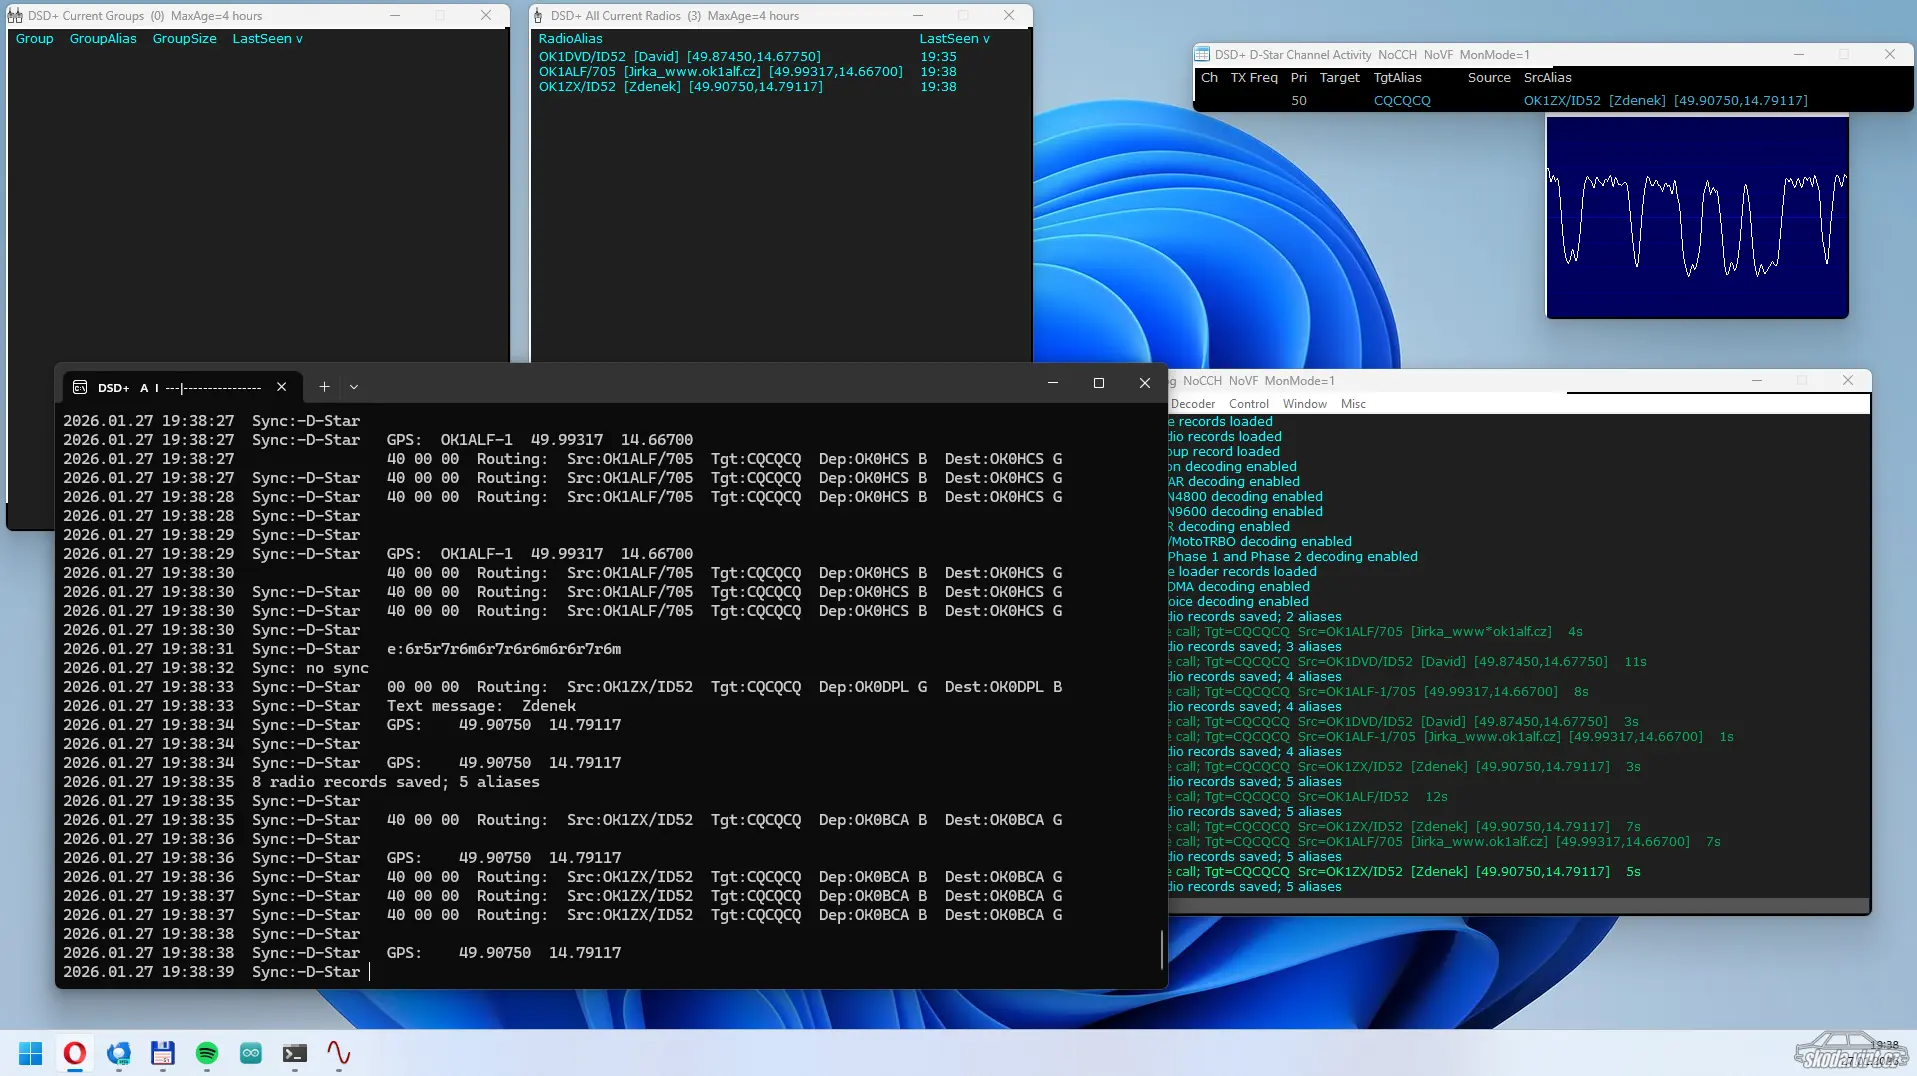Click the GroupAlias column header

point(103,39)
